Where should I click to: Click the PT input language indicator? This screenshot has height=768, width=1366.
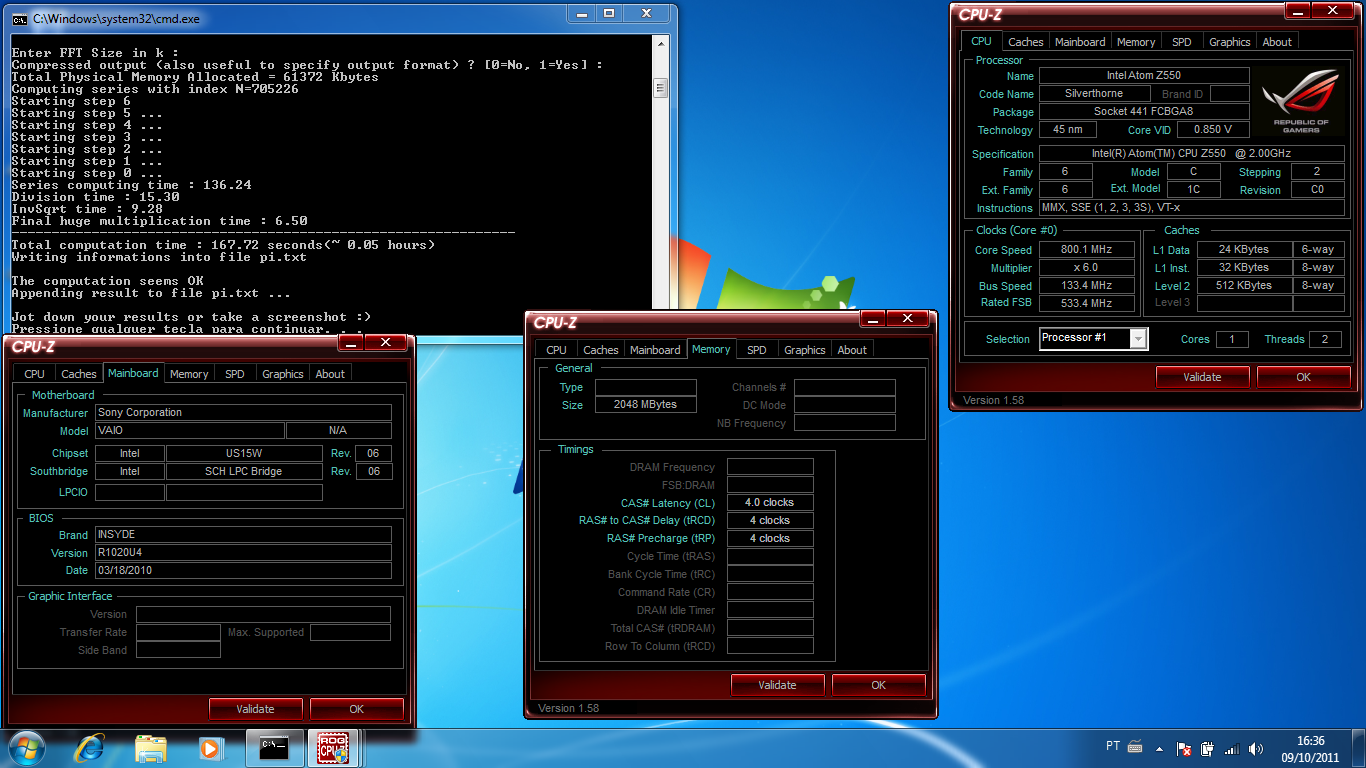[x=1113, y=746]
